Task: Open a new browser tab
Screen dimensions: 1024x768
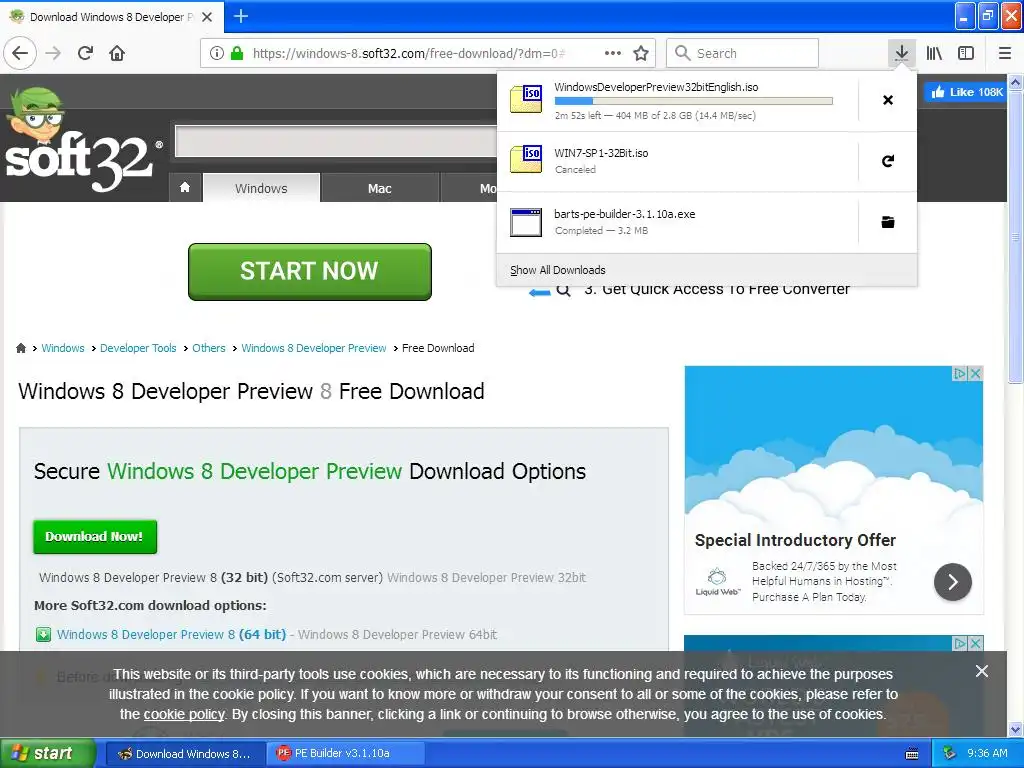Action: (x=241, y=16)
